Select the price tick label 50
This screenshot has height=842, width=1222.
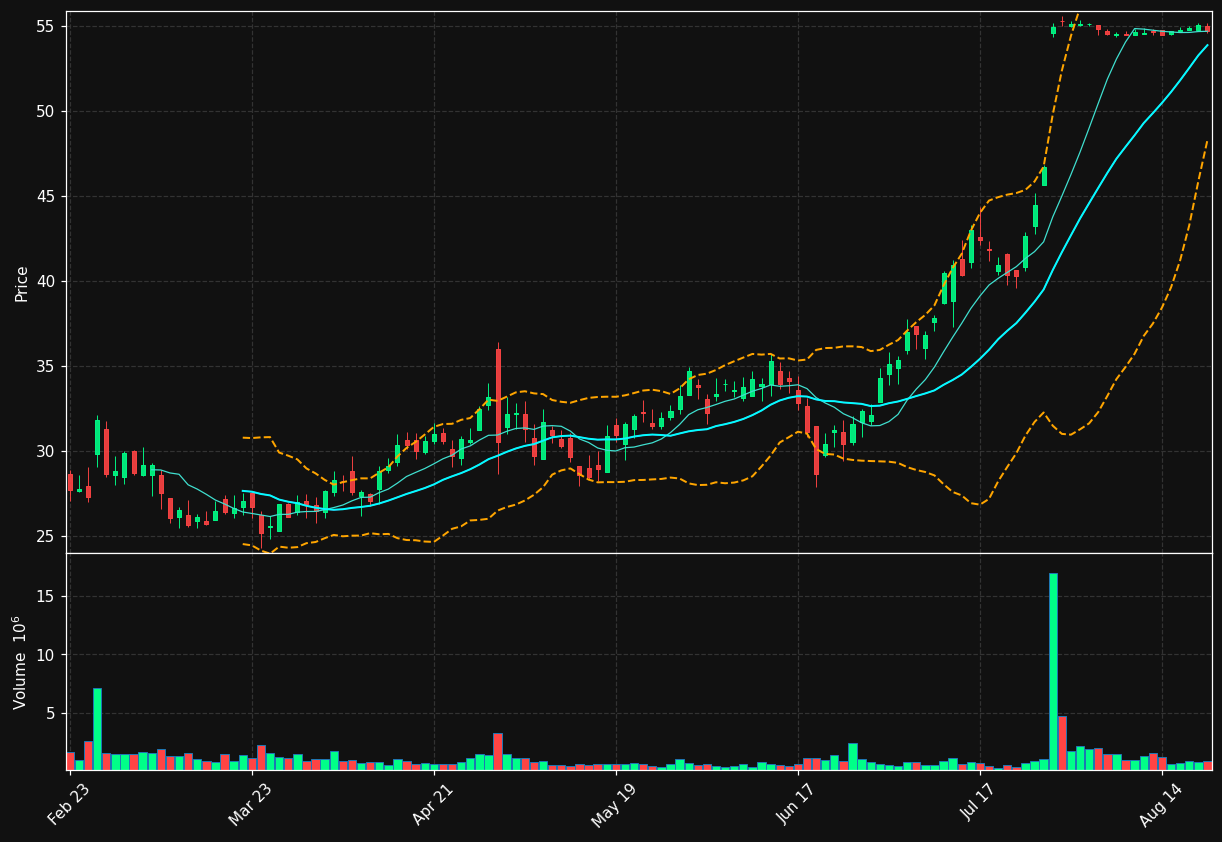click(x=46, y=111)
